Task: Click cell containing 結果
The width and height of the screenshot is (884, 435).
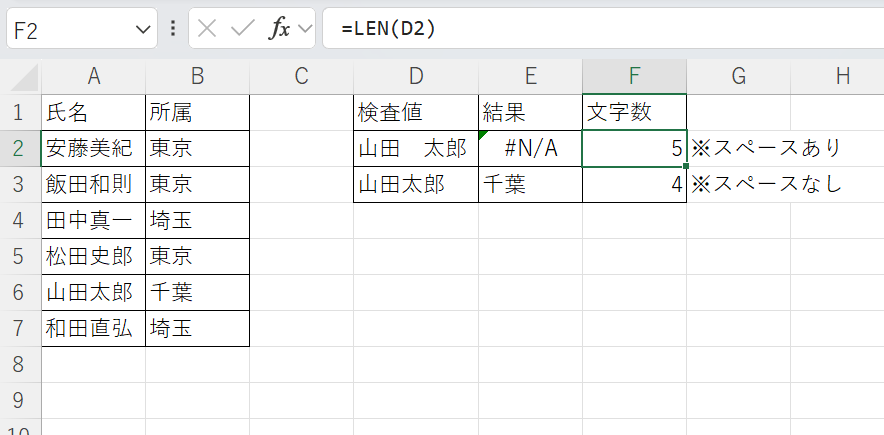Action: (x=531, y=113)
